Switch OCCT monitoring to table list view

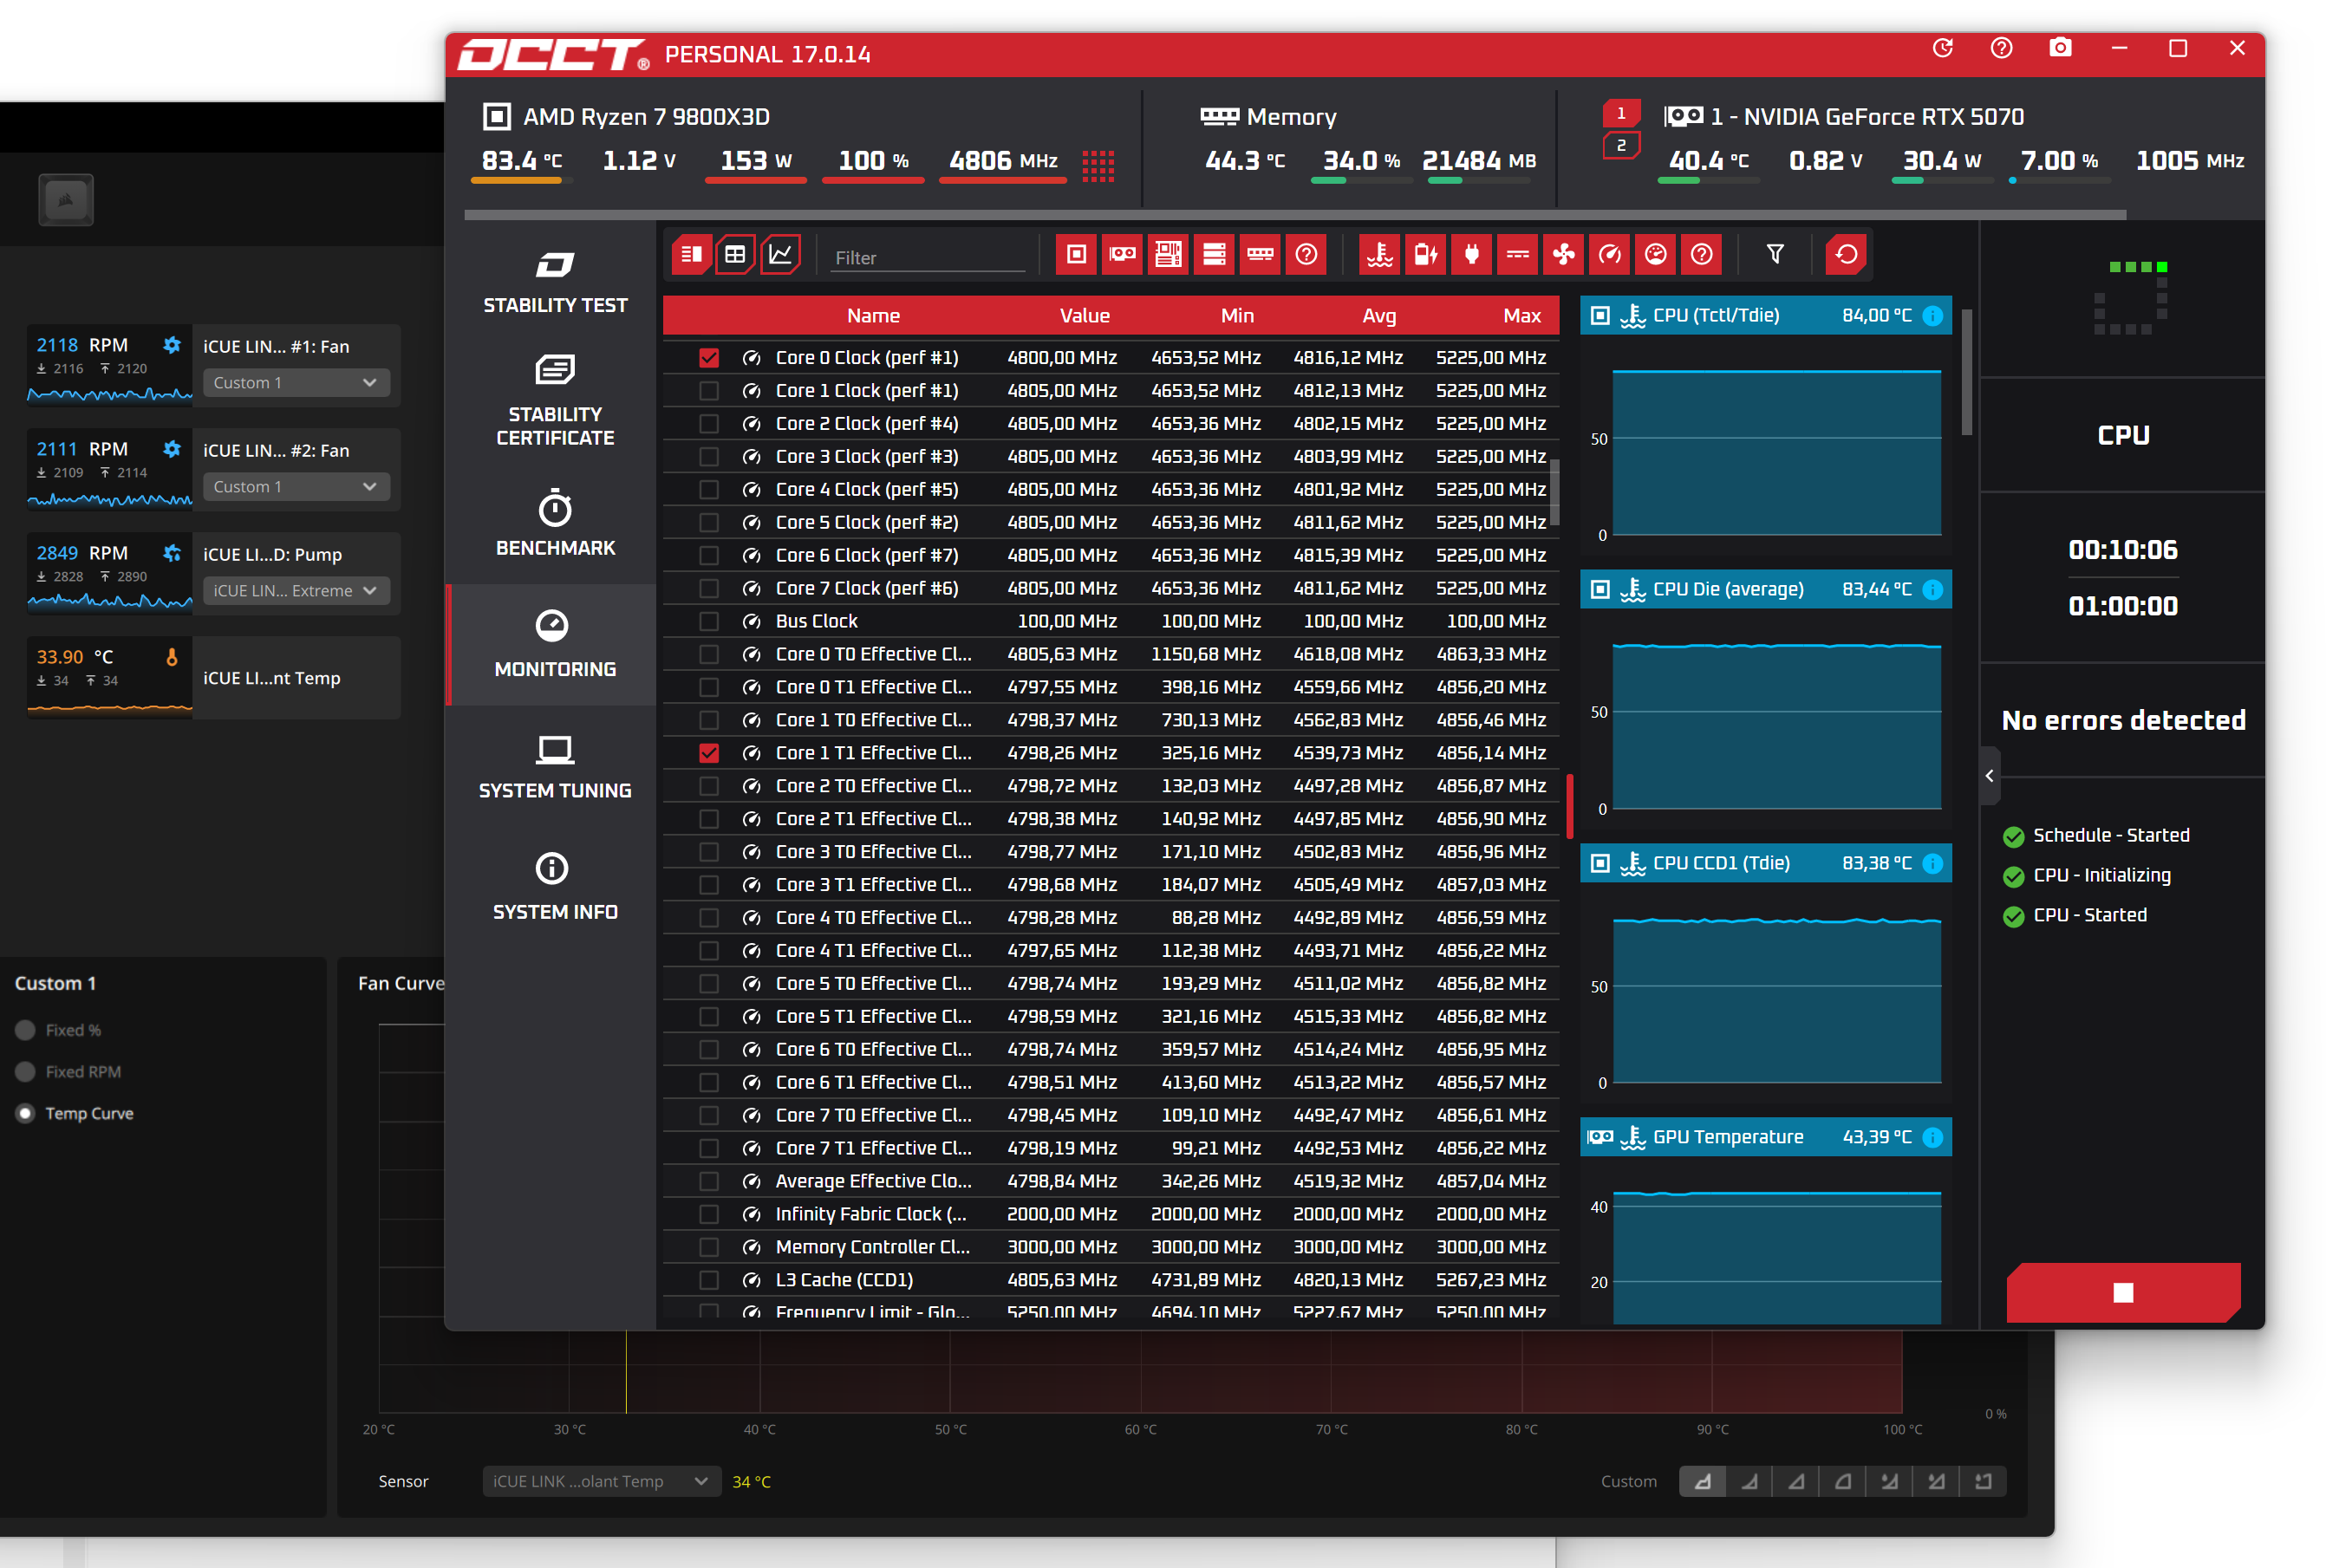[691, 255]
